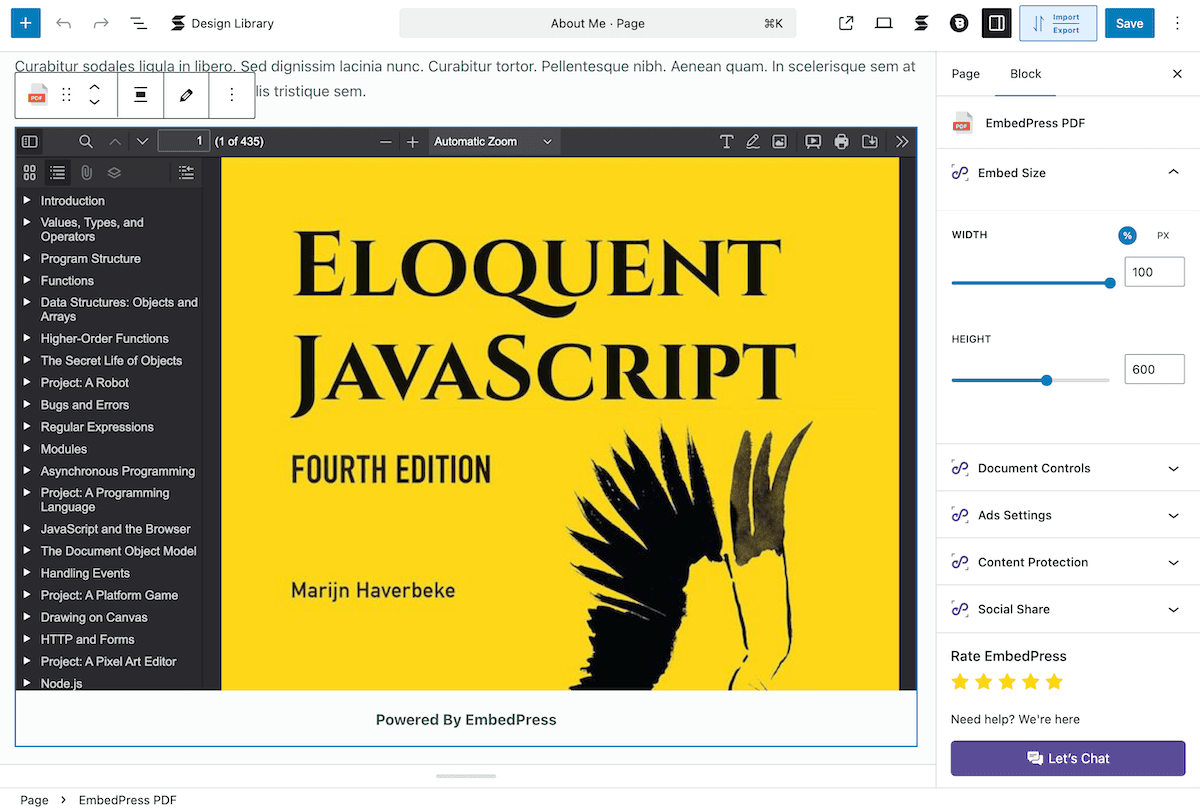The image size is (1200, 811).
Task: Open the PDF viewer tools menu
Action: click(902, 142)
